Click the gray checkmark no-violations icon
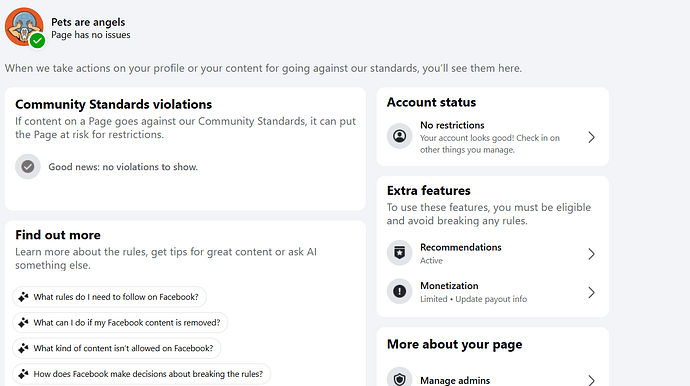 [x=28, y=166]
